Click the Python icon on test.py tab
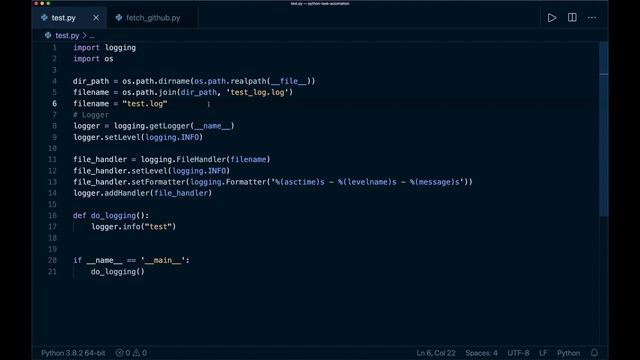This screenshot has width=640, height=360. 44,18
